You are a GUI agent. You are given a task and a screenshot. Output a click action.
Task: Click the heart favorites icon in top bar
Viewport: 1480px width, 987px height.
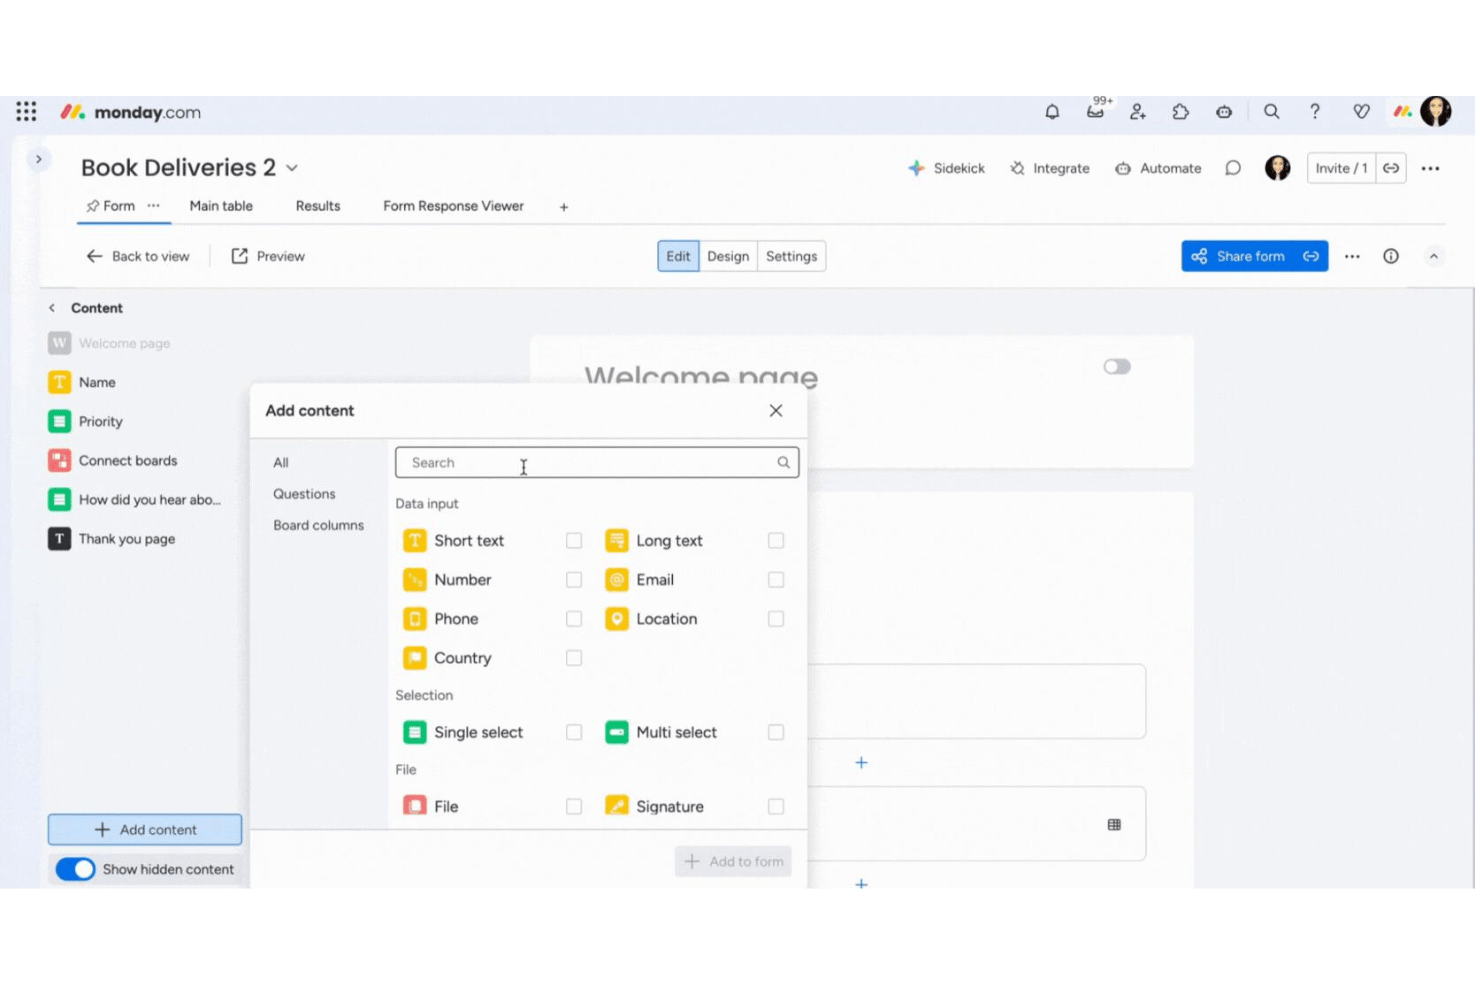click(1361, 112)
